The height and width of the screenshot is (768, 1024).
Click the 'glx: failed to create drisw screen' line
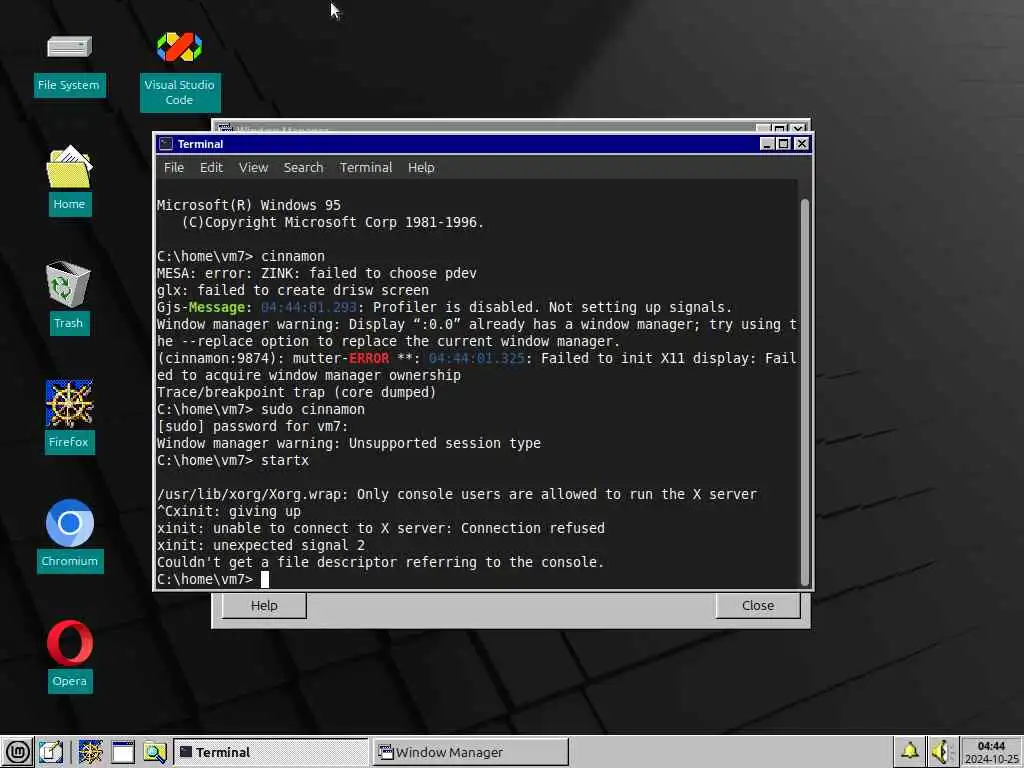click(x=293, y=291)
